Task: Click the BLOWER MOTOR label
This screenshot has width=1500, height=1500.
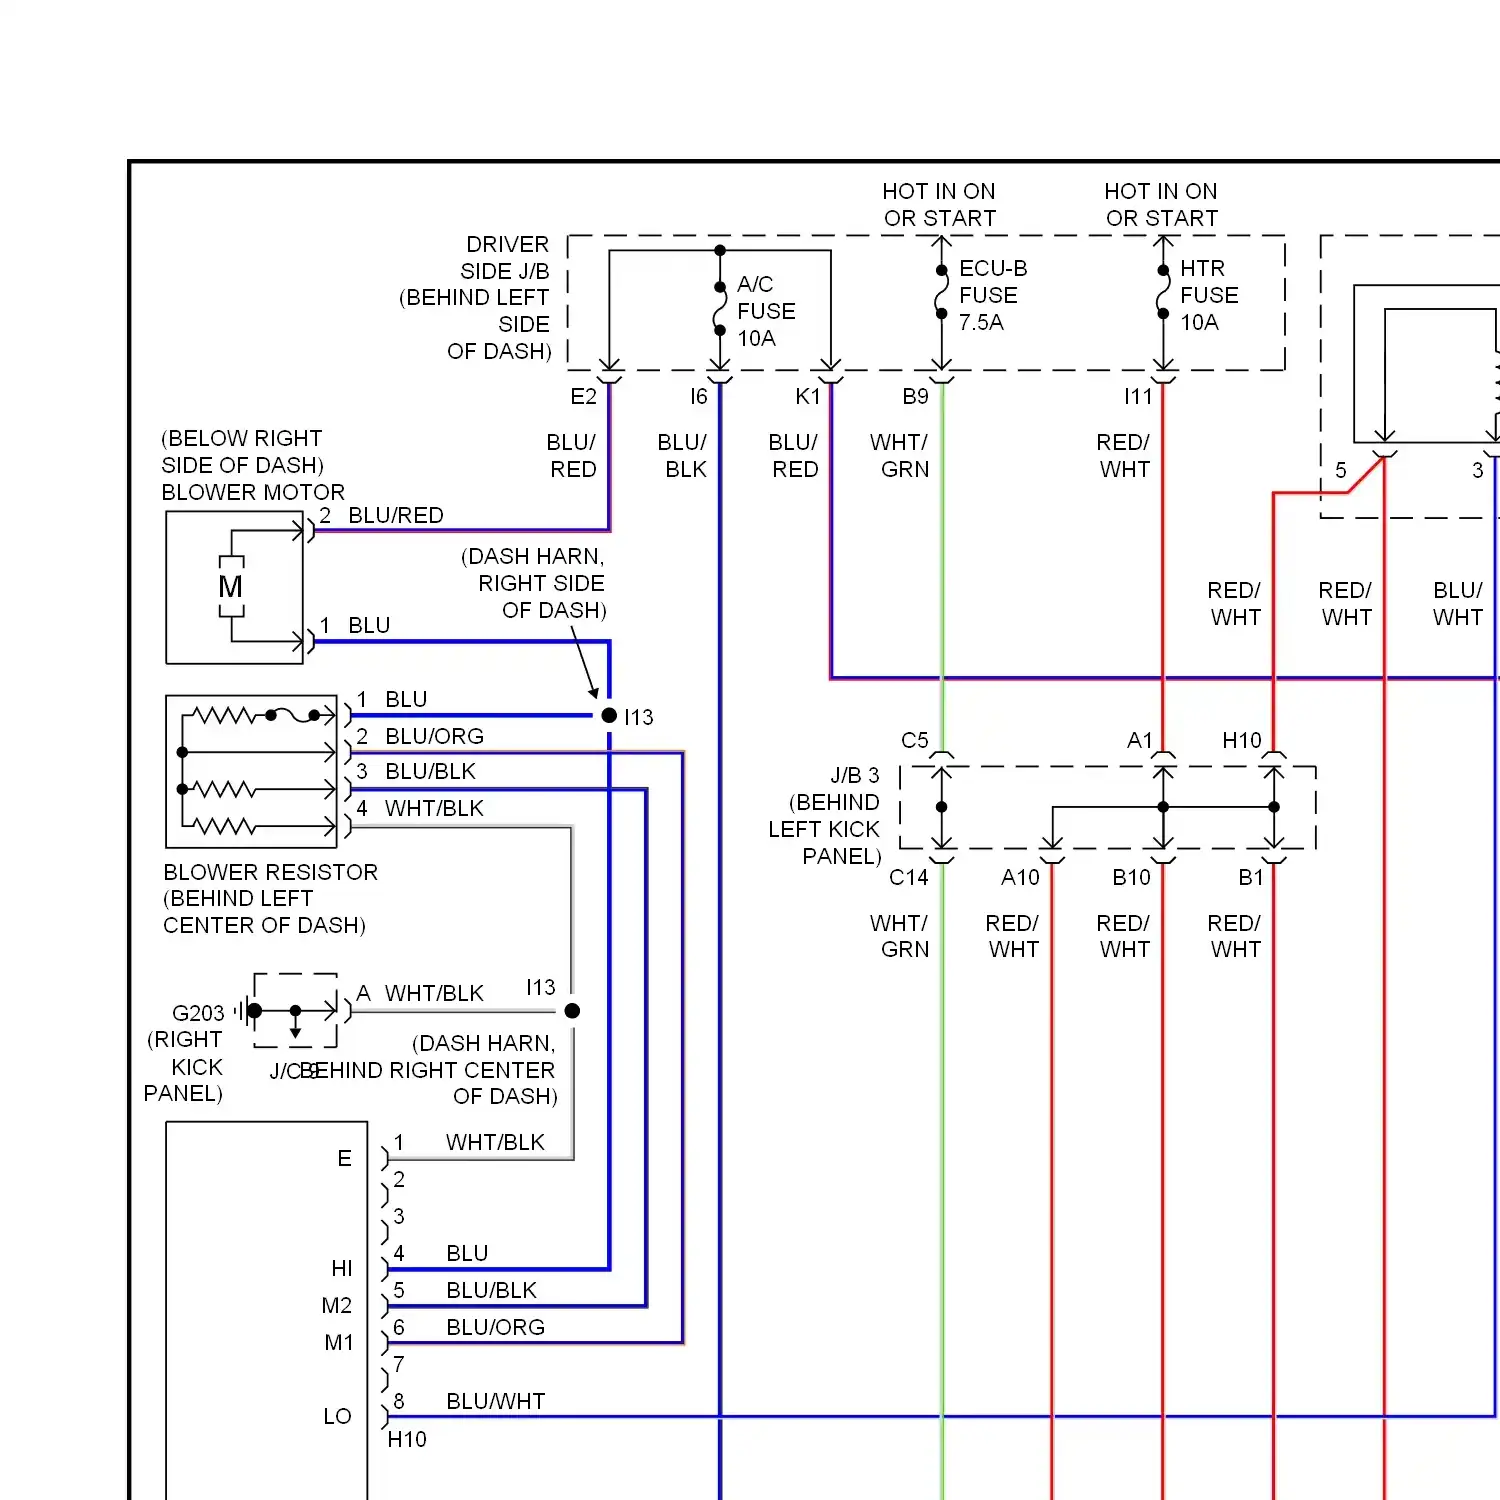Action: coord(253,492)
